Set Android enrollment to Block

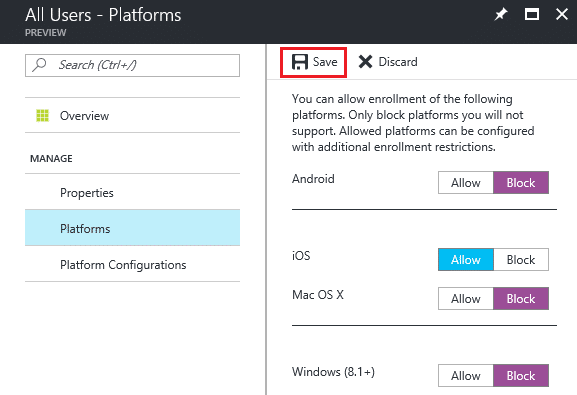coord(521,183)
